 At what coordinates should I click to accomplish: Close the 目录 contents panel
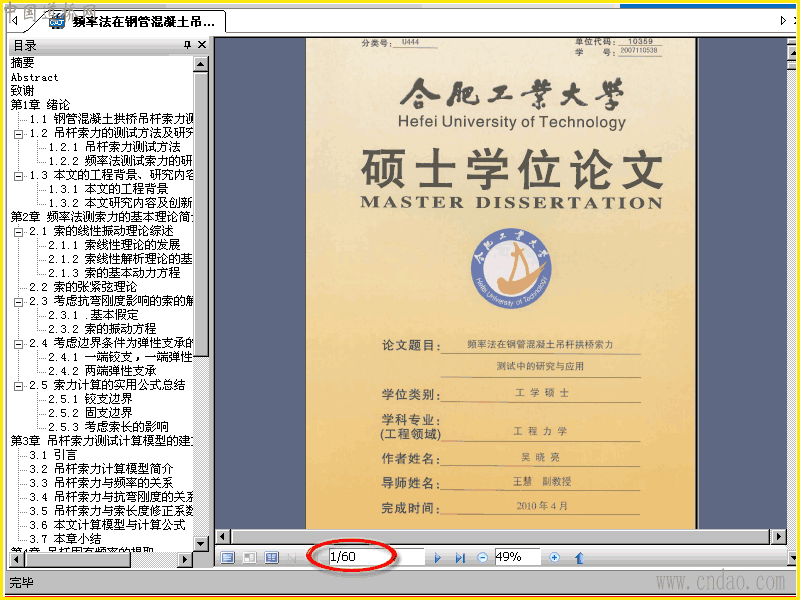tap(202, 45)
